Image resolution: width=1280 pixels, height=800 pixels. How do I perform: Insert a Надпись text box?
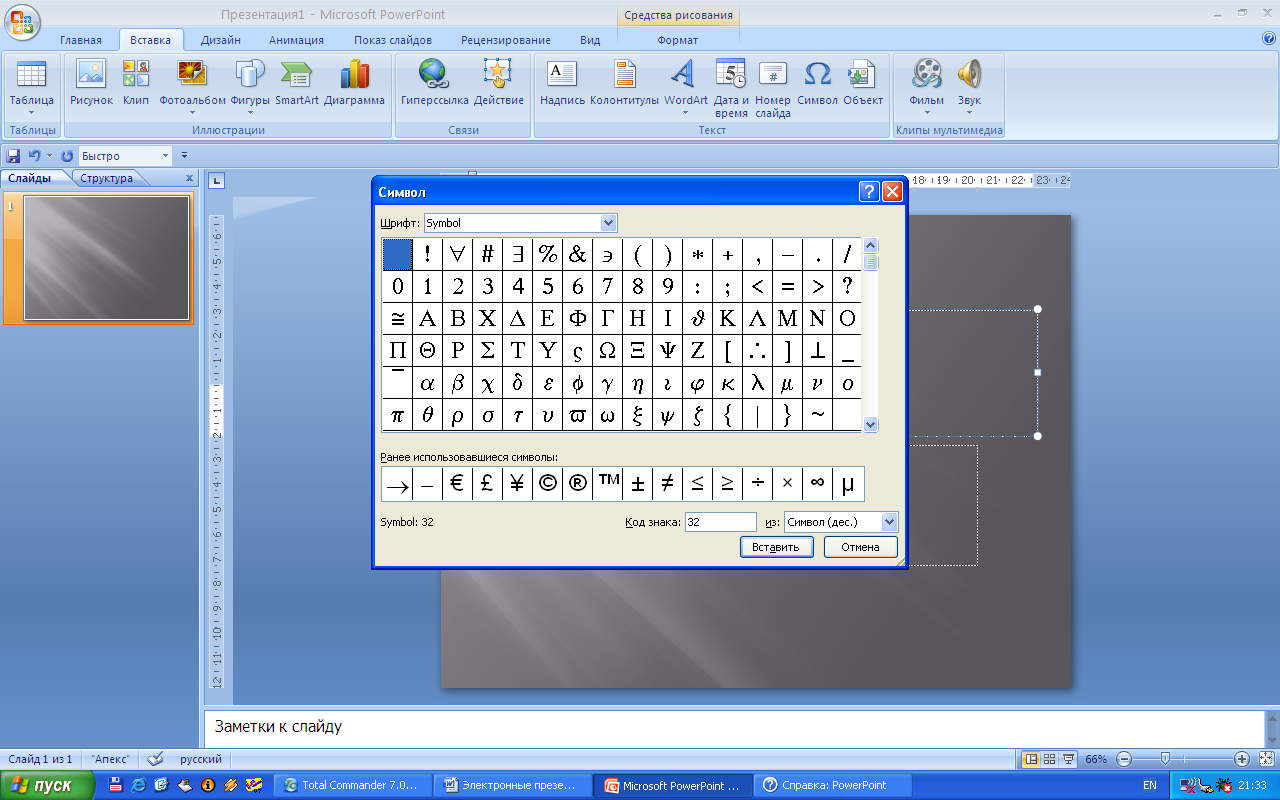click(x=562, y=83)
